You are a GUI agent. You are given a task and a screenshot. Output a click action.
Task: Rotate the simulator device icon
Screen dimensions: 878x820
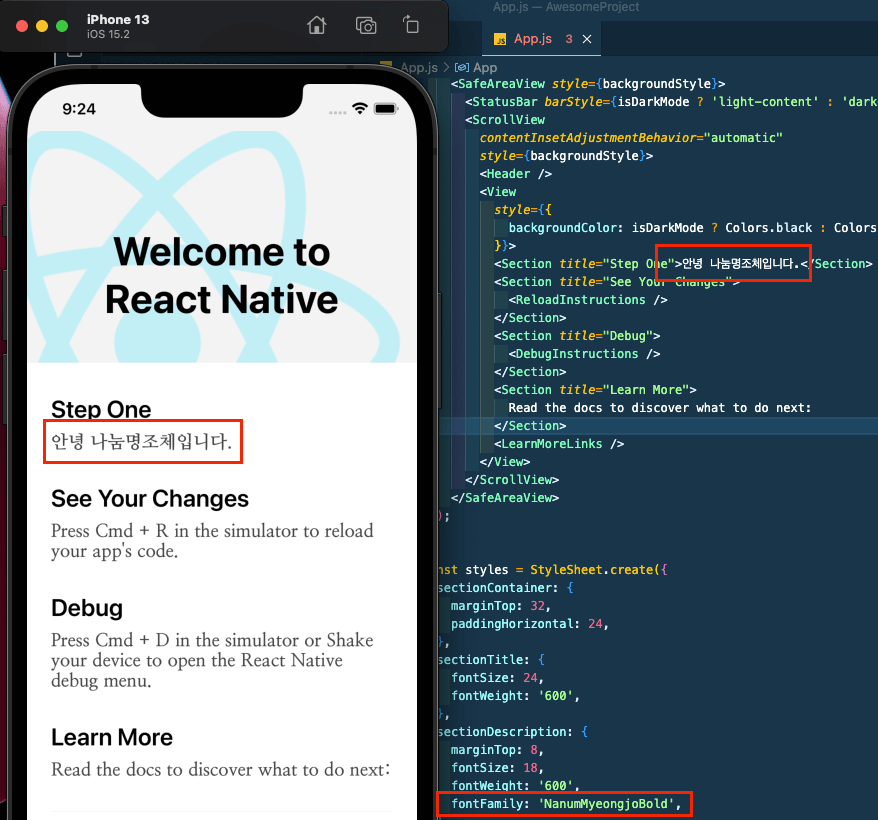411,25
